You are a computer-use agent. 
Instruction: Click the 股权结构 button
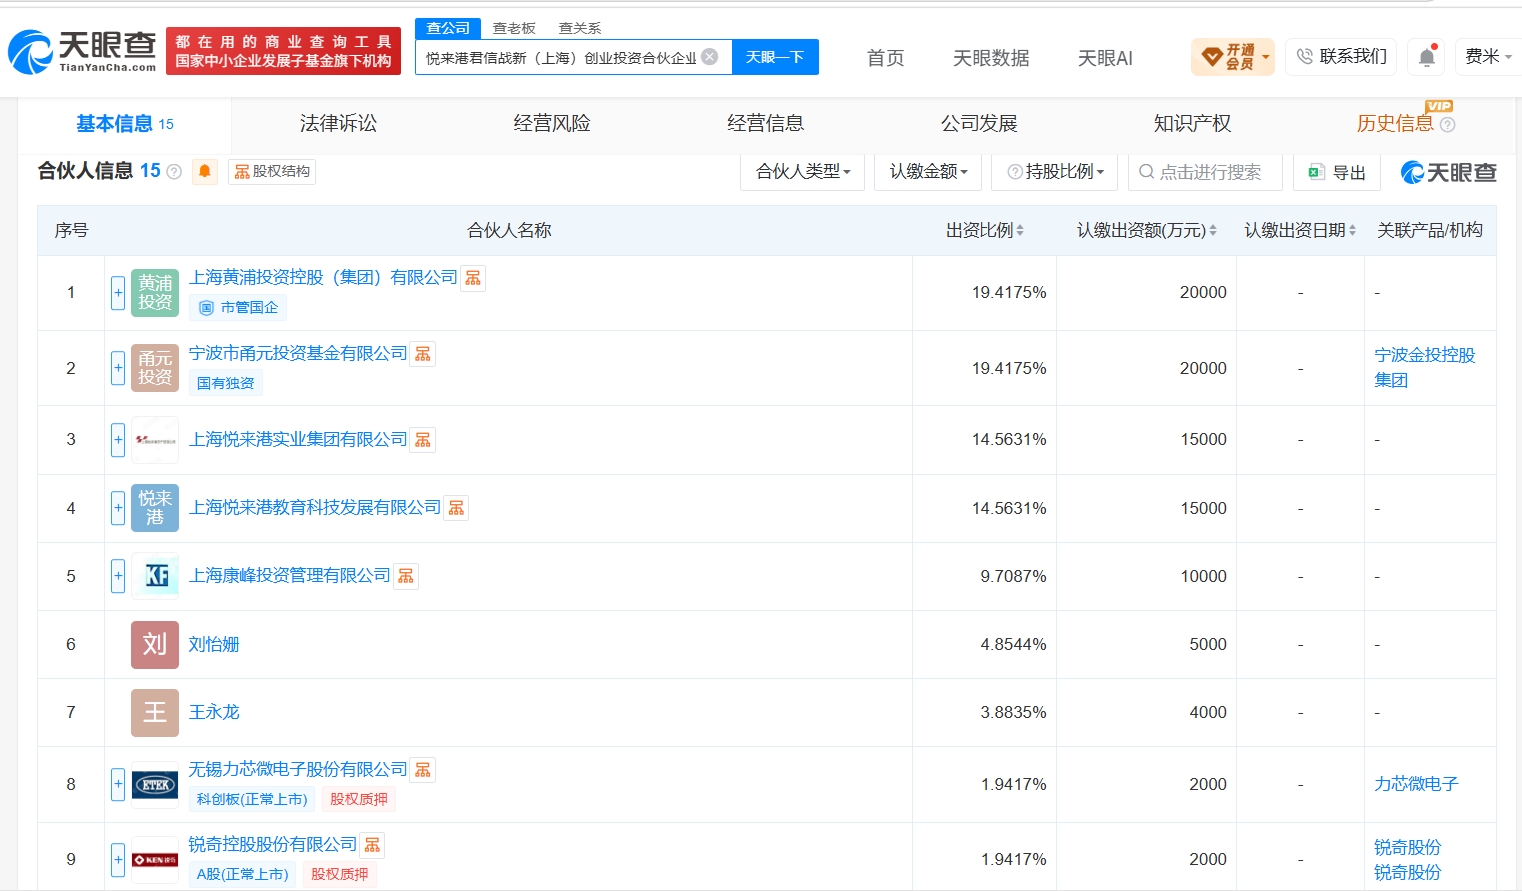[x=272, y=172]
